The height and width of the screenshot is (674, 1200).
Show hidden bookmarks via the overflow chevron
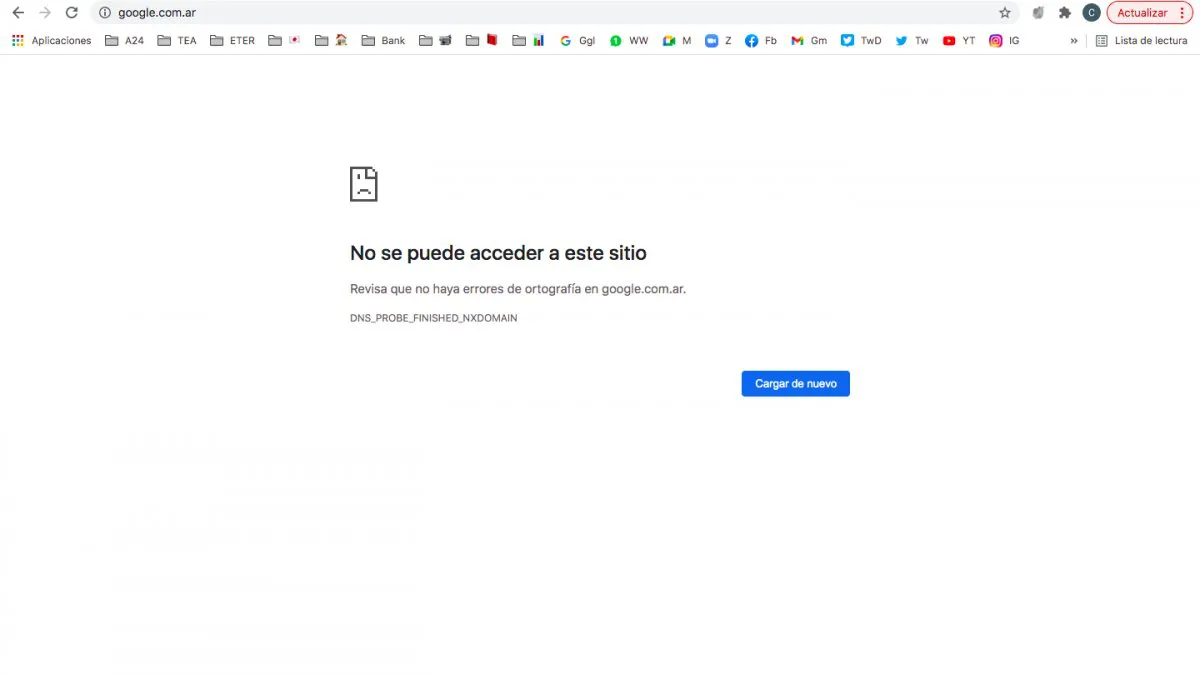1074,40
